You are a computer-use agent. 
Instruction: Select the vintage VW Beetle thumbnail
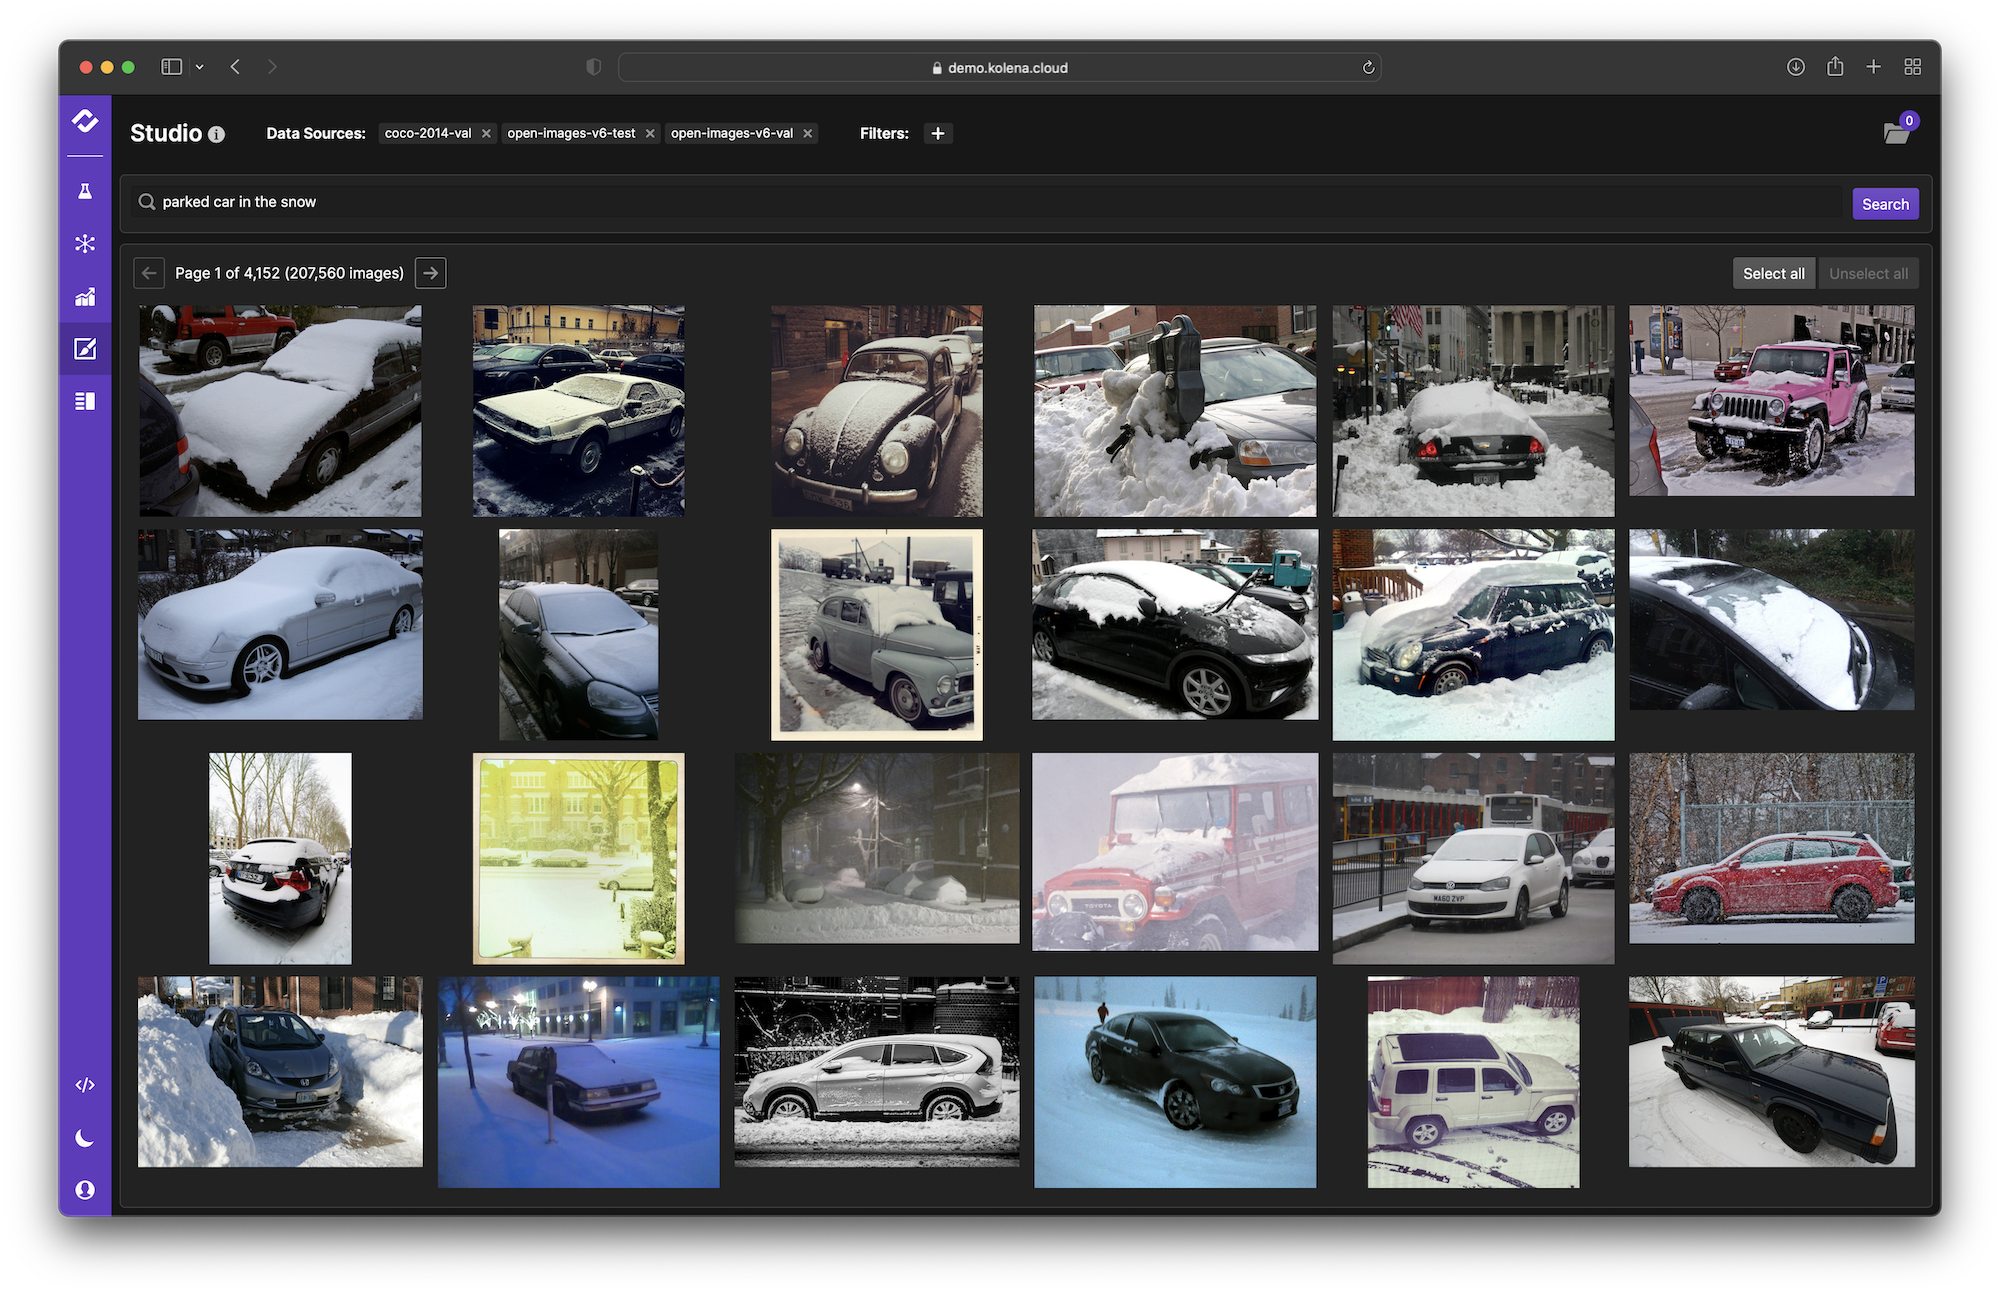click(x=877, y=411)
